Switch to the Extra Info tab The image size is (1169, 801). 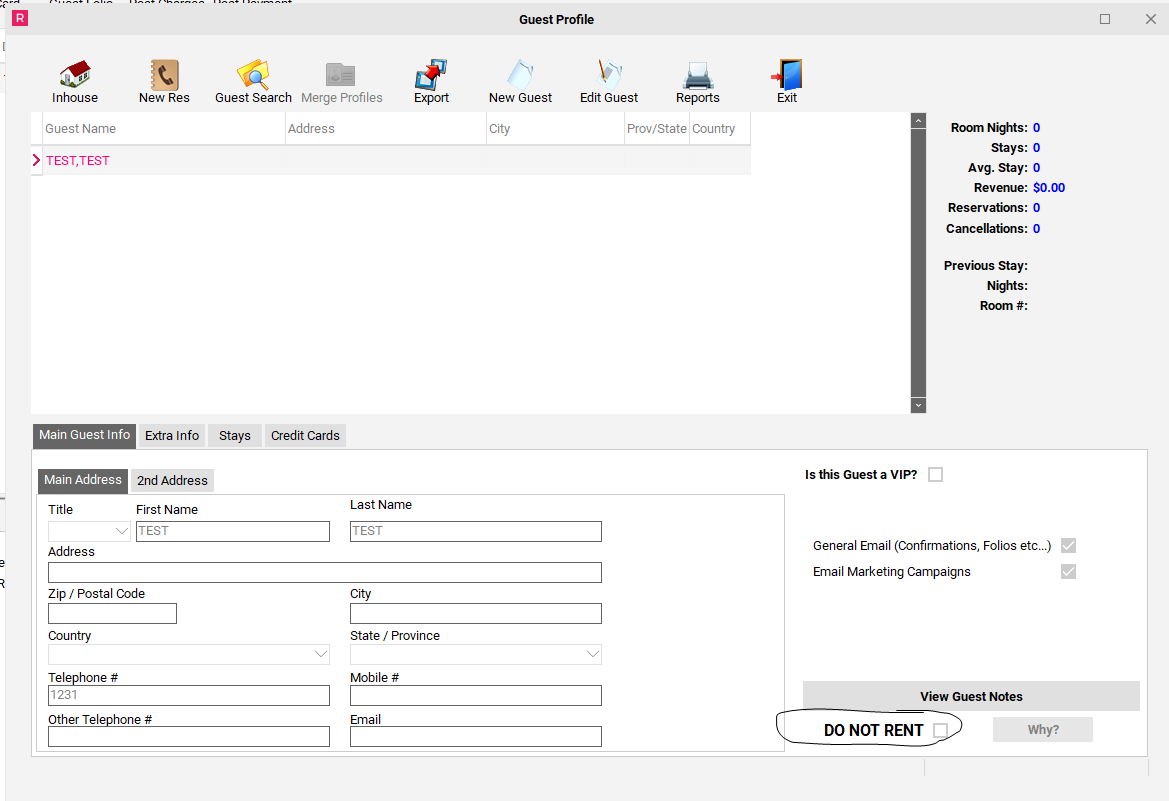(172, 436)
